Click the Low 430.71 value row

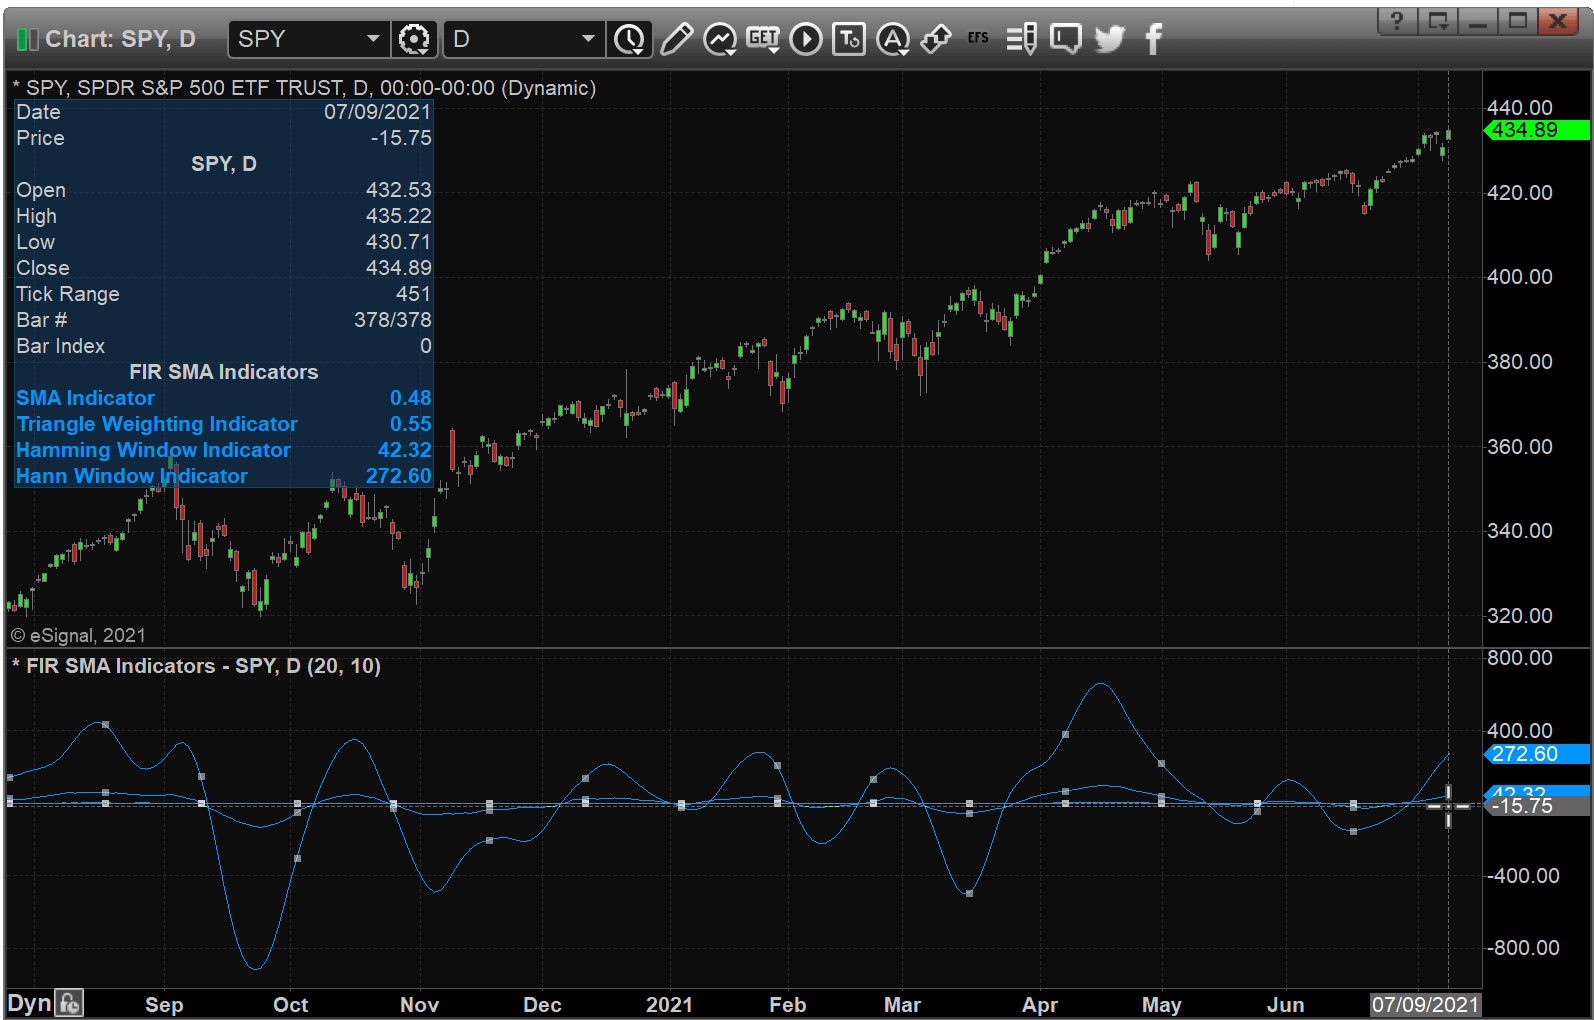click(x=224, y=242)
